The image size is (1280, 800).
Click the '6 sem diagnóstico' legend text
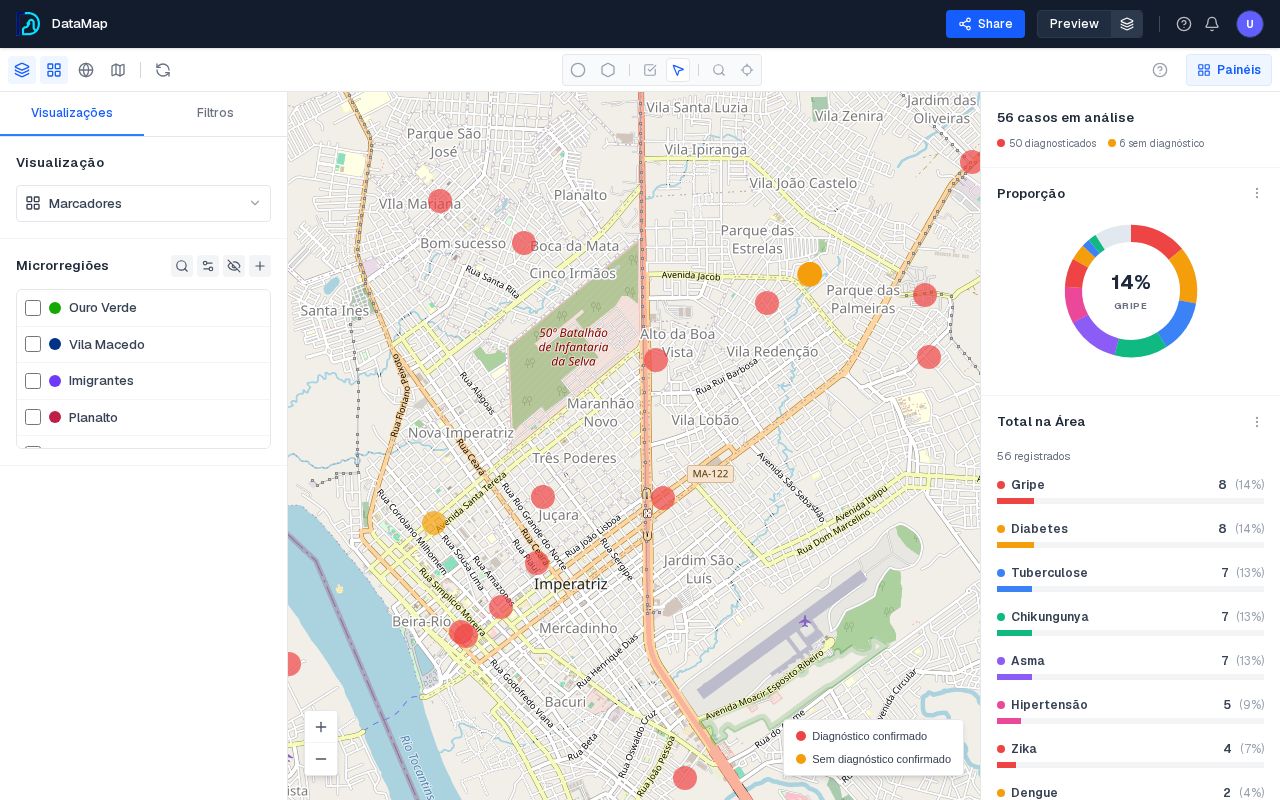click(x=1161, y=144)
